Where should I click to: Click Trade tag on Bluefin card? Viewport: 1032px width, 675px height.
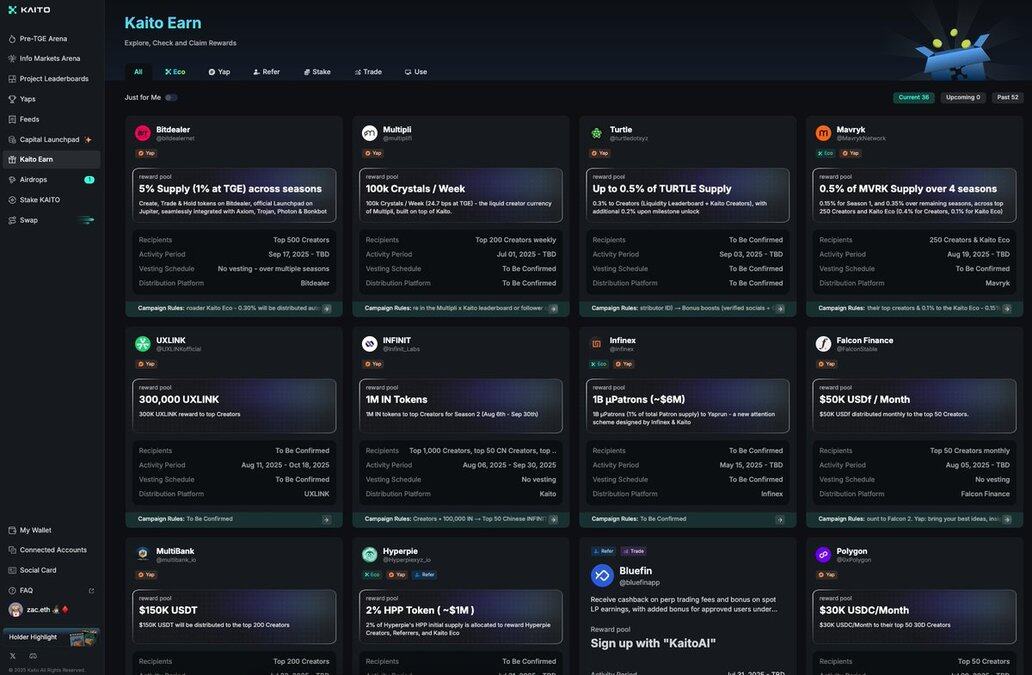point(634,551)
